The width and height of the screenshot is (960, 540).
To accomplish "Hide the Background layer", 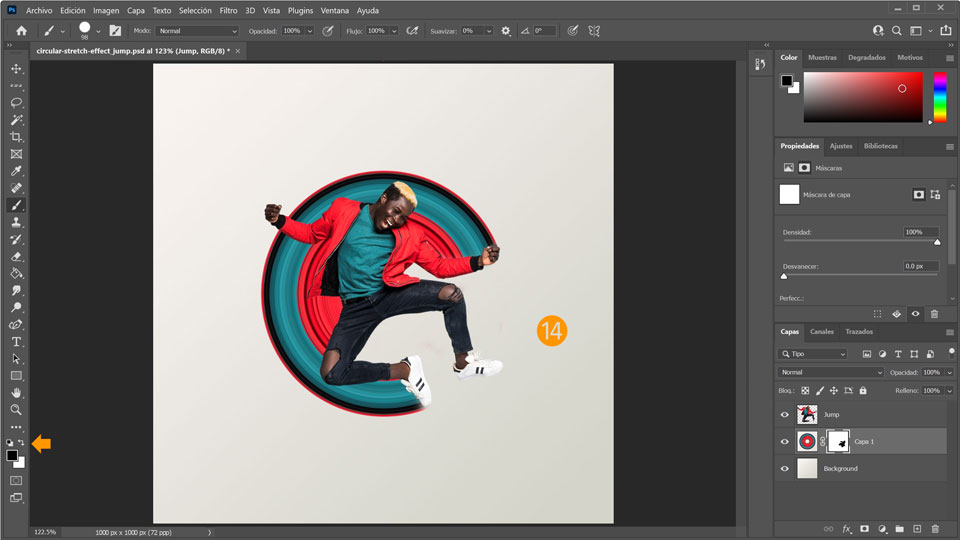I will 785,468.
